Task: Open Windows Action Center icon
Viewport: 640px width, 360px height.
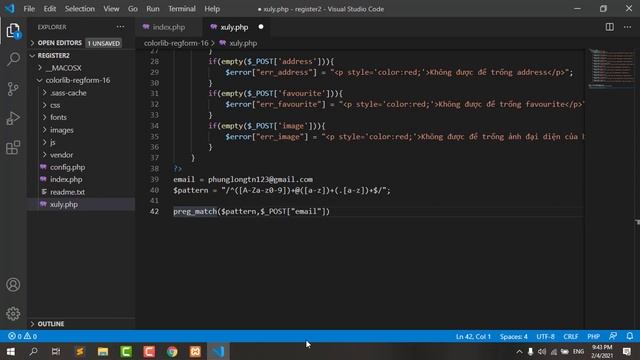Action: 627,351
